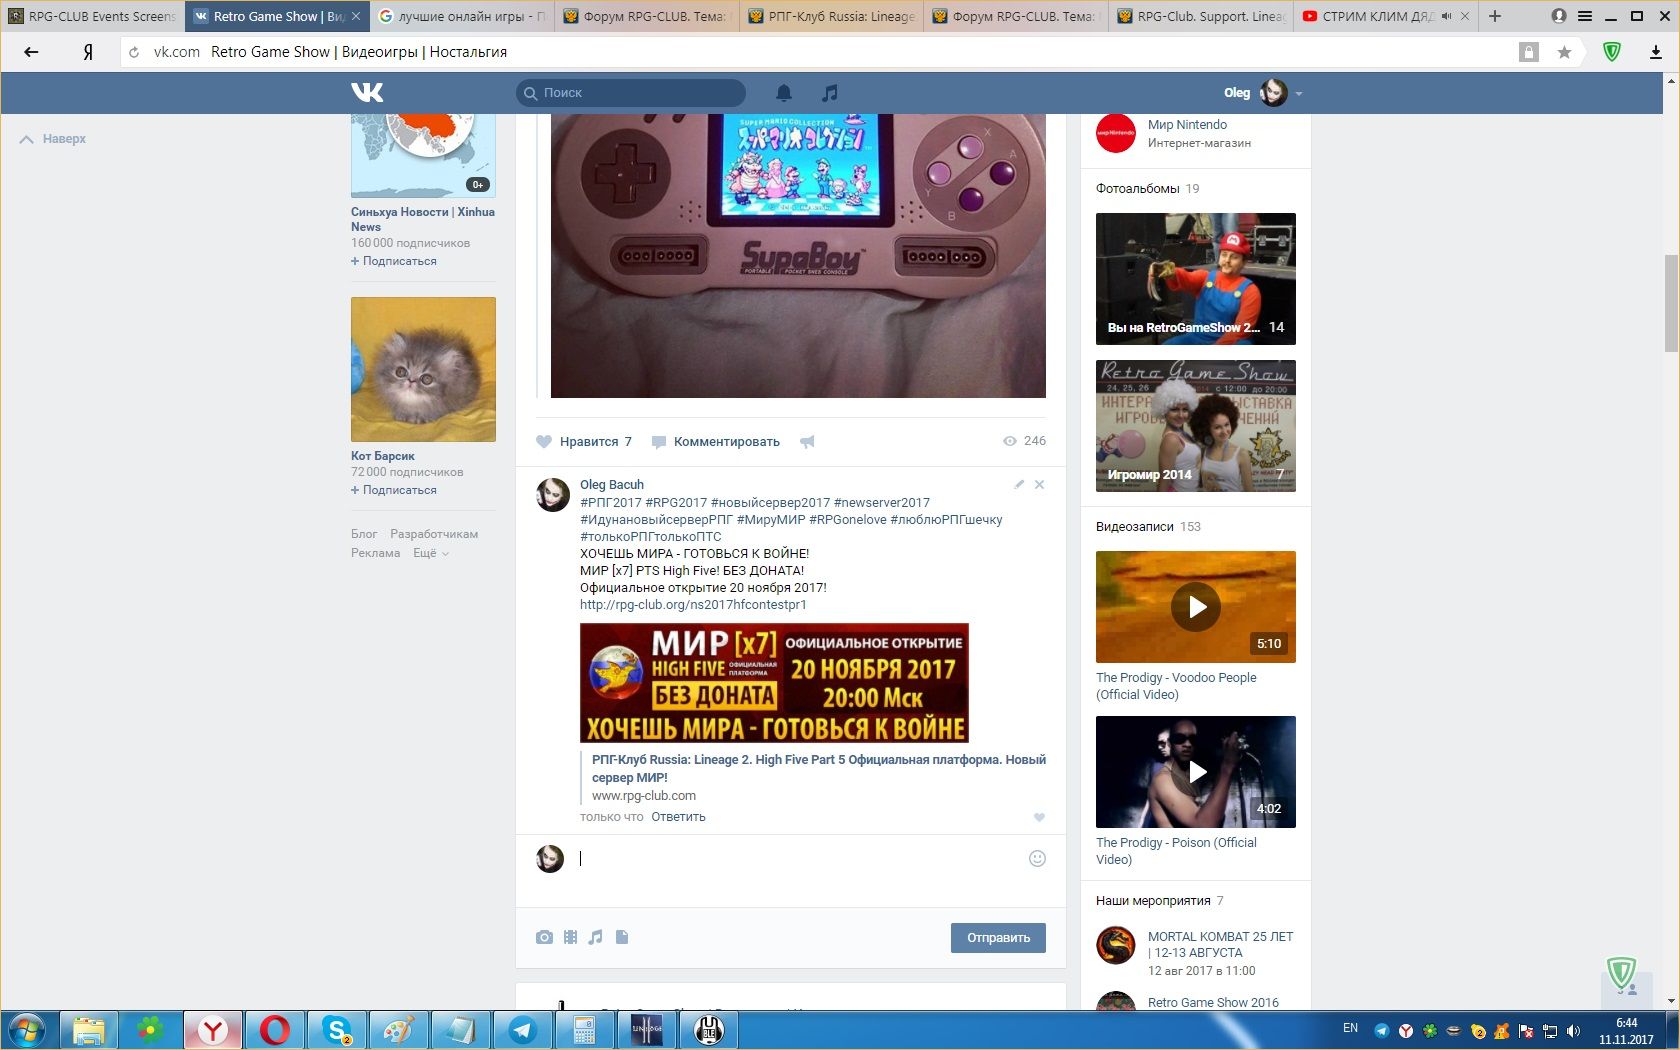Open Windows Start button

pyautogui.click(x=27, y=1030)
